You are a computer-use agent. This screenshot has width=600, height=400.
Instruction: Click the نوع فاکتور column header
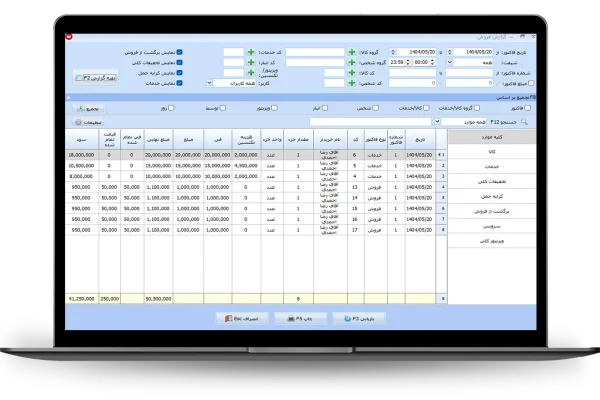[376, 140]
